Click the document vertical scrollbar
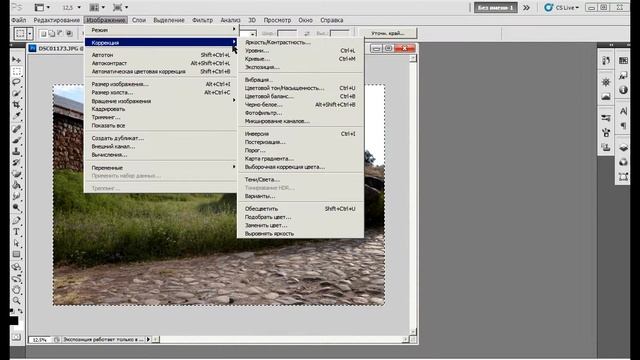Viewport: 640px width, 360px height. (413, 196)
